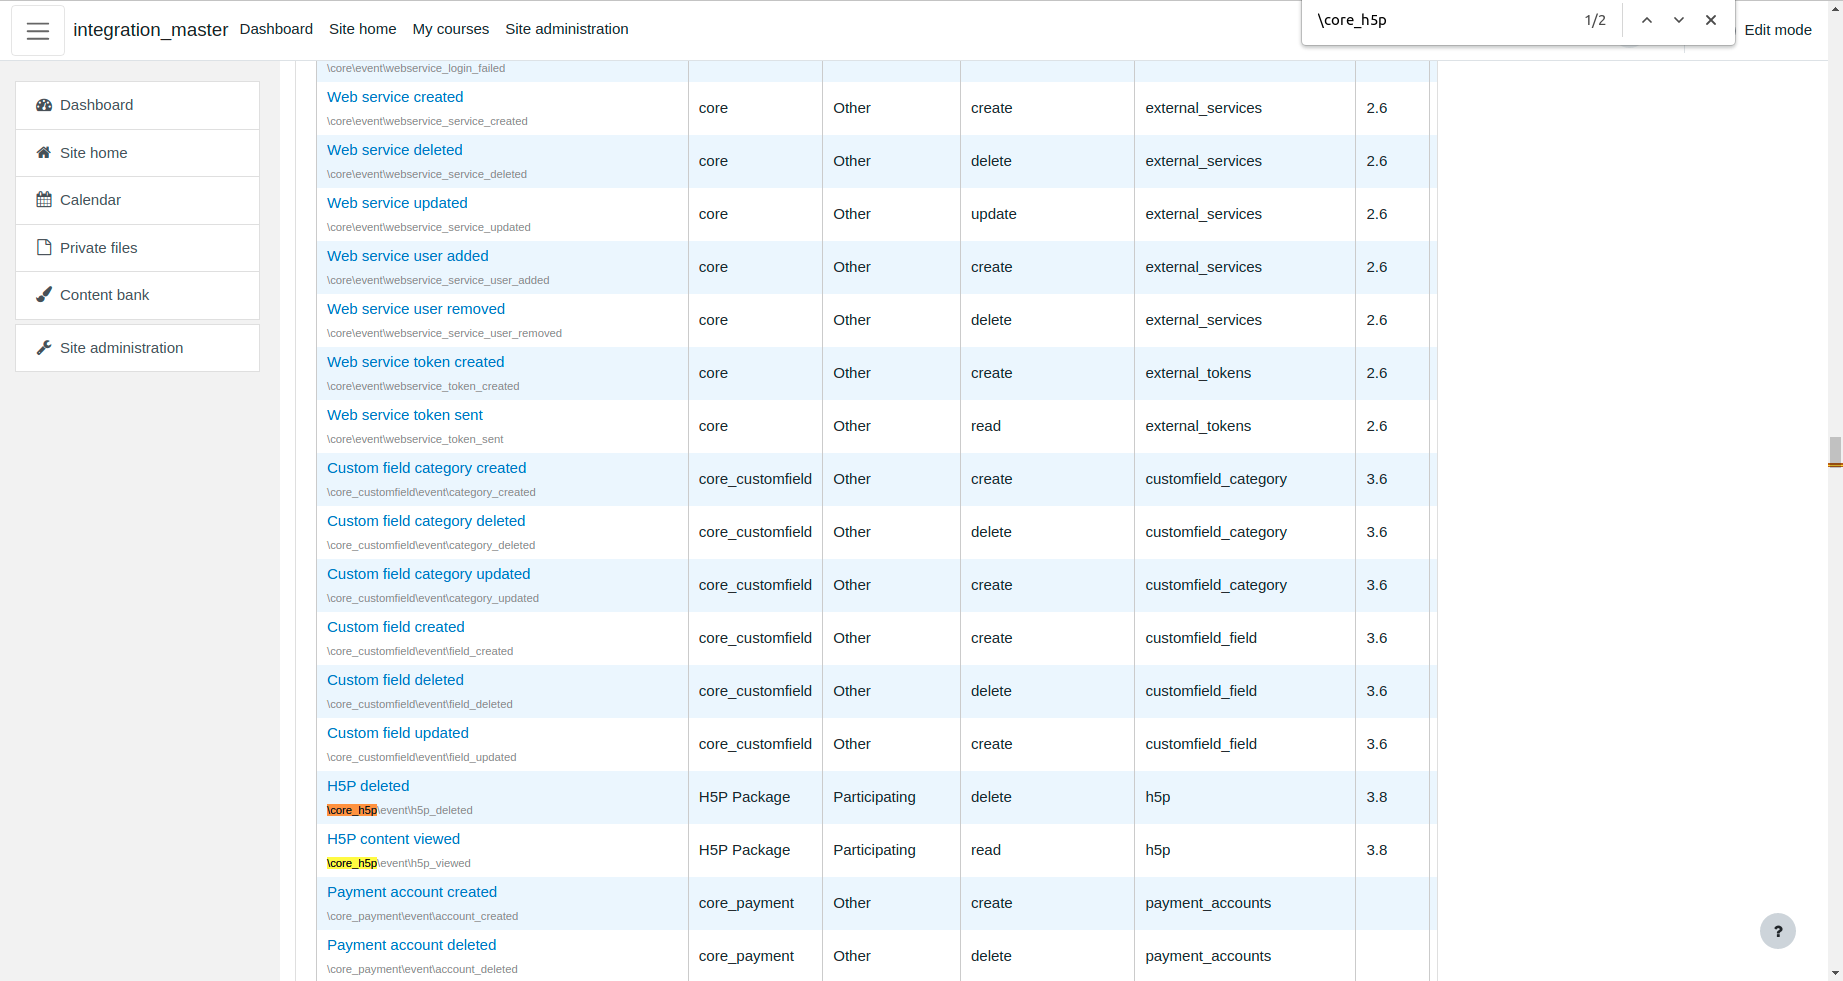Click Participating cell in H5P content viewed row
This screenshot has height=981, width=1843.
(x=875, y=850)
